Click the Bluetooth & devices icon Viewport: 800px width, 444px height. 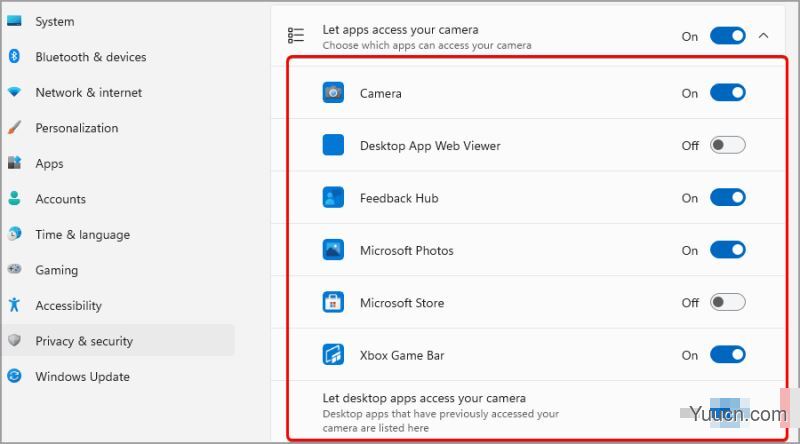14,56
